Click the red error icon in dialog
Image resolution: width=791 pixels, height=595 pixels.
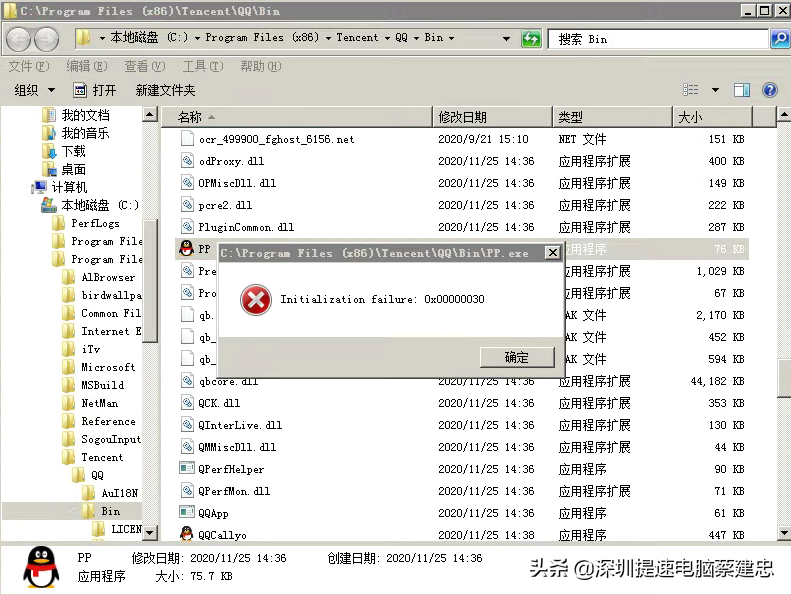coord(256,299)
